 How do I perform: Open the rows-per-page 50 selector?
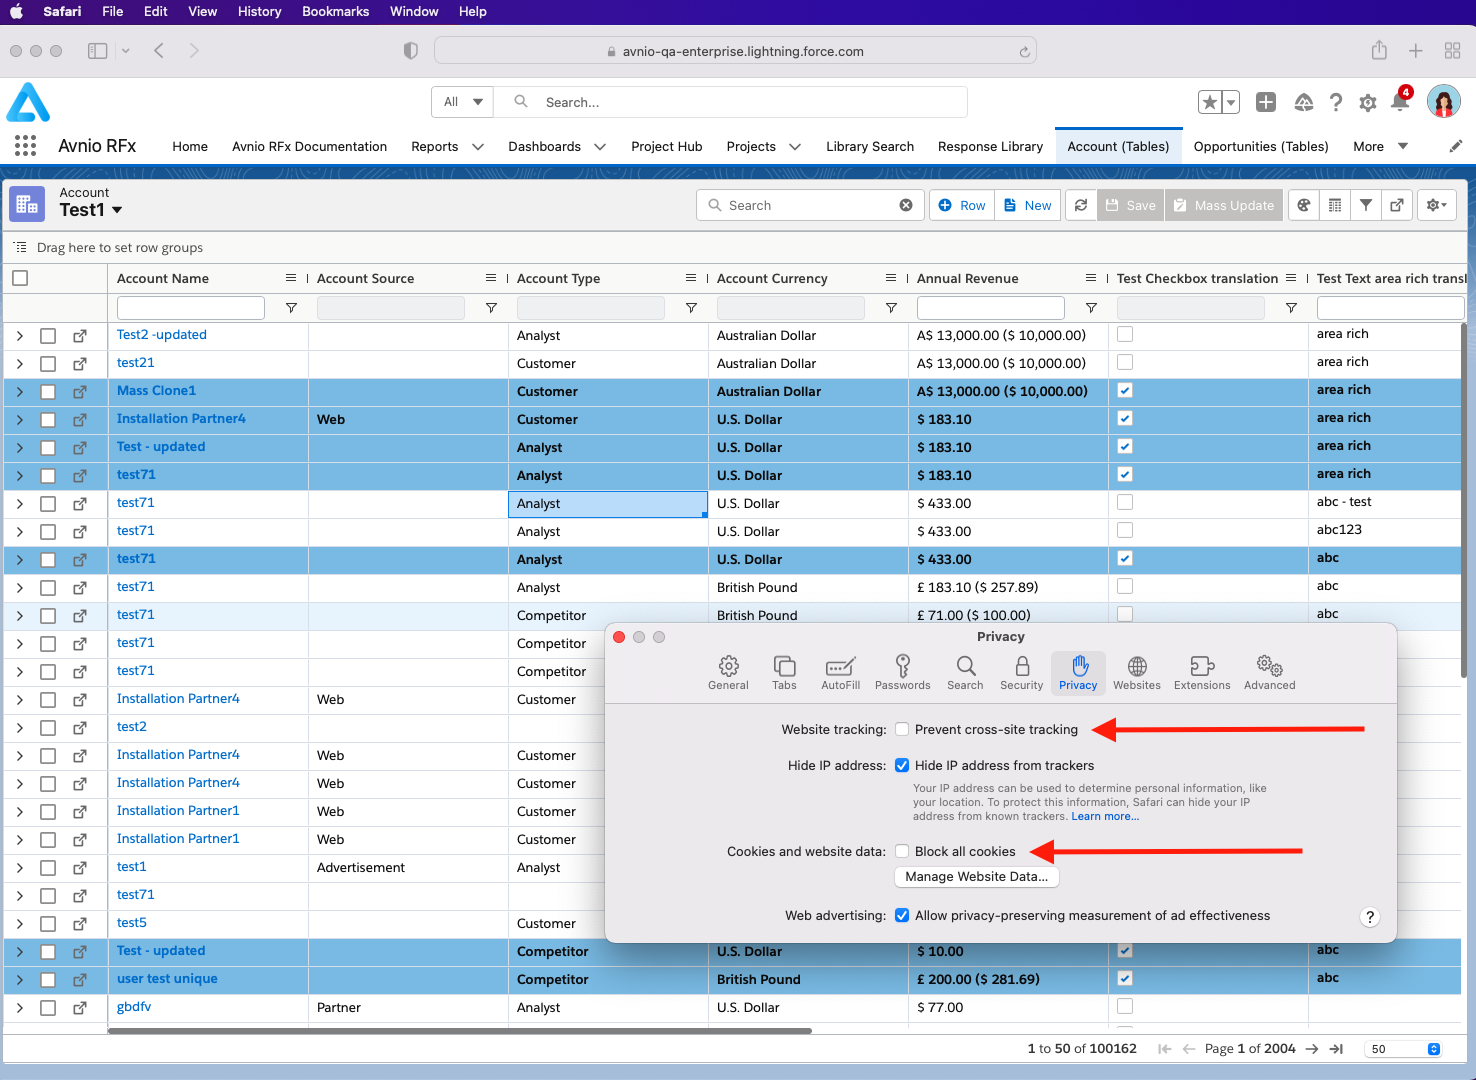[1405, 1049]
